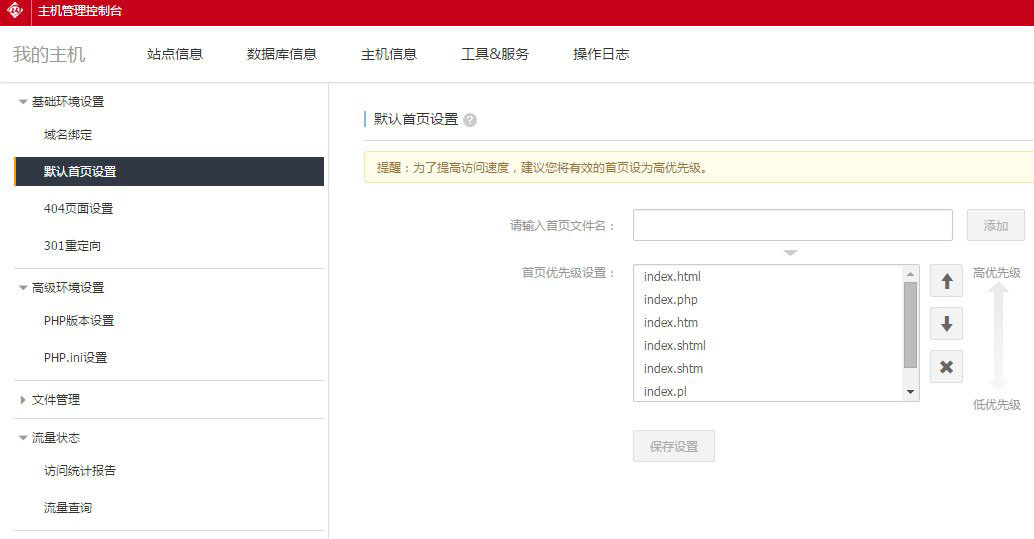Open PHP版本设置 in the sidebar
The image size is (1034, 539).
[79, 321]
